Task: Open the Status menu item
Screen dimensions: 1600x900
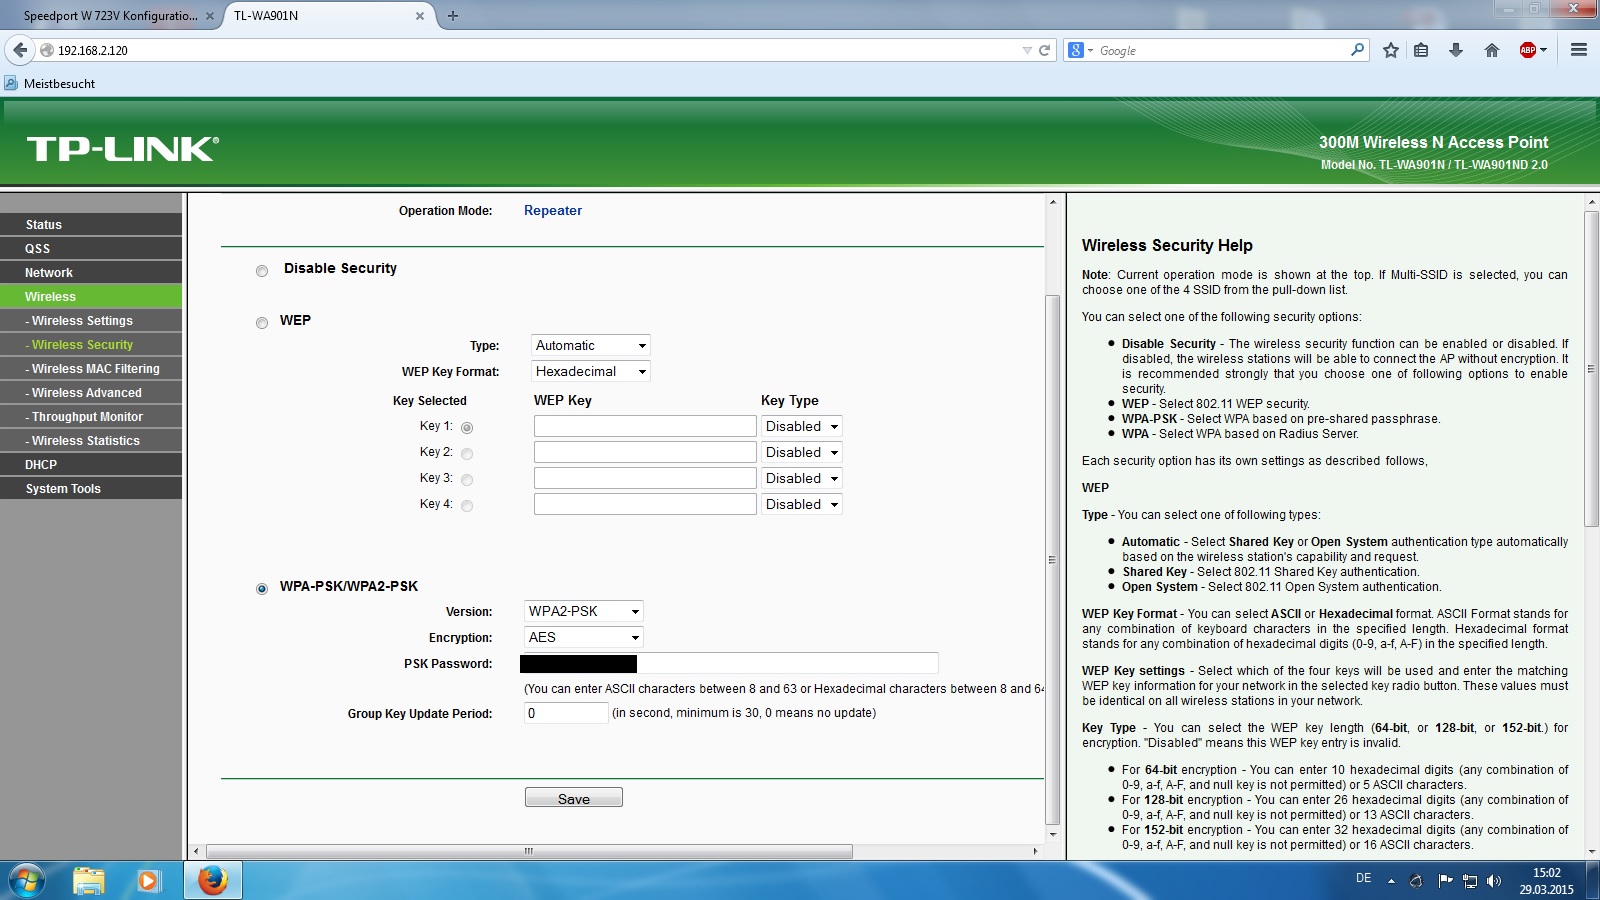Action: [x=91, y=225]
